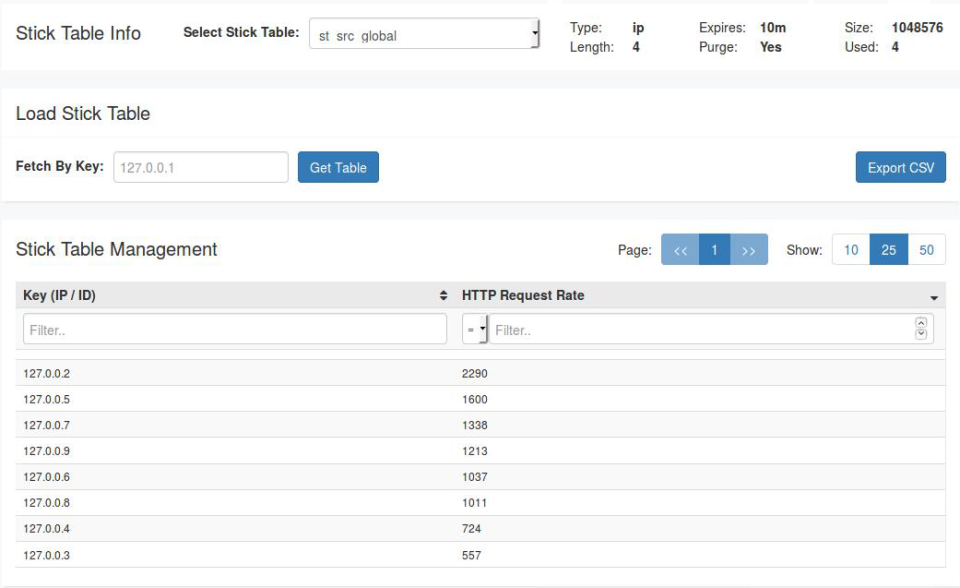Show 50 rows per page
The width and height of the screenshot is (960, 588).
click(925, 249)
